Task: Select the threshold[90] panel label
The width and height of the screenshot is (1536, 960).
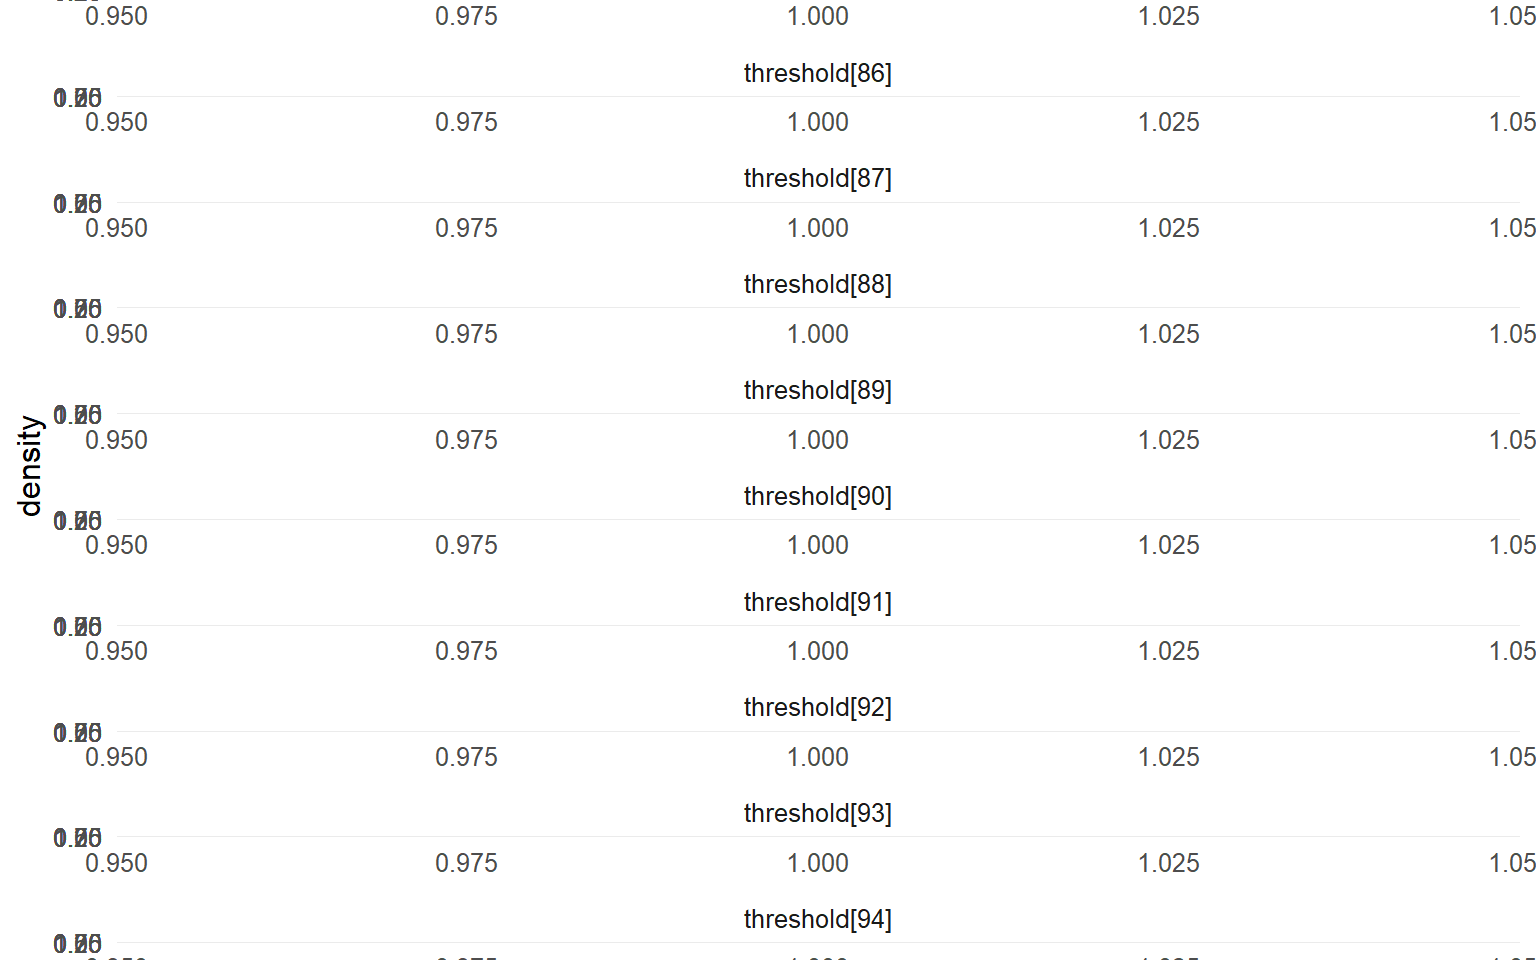Action: coord(817,496)
